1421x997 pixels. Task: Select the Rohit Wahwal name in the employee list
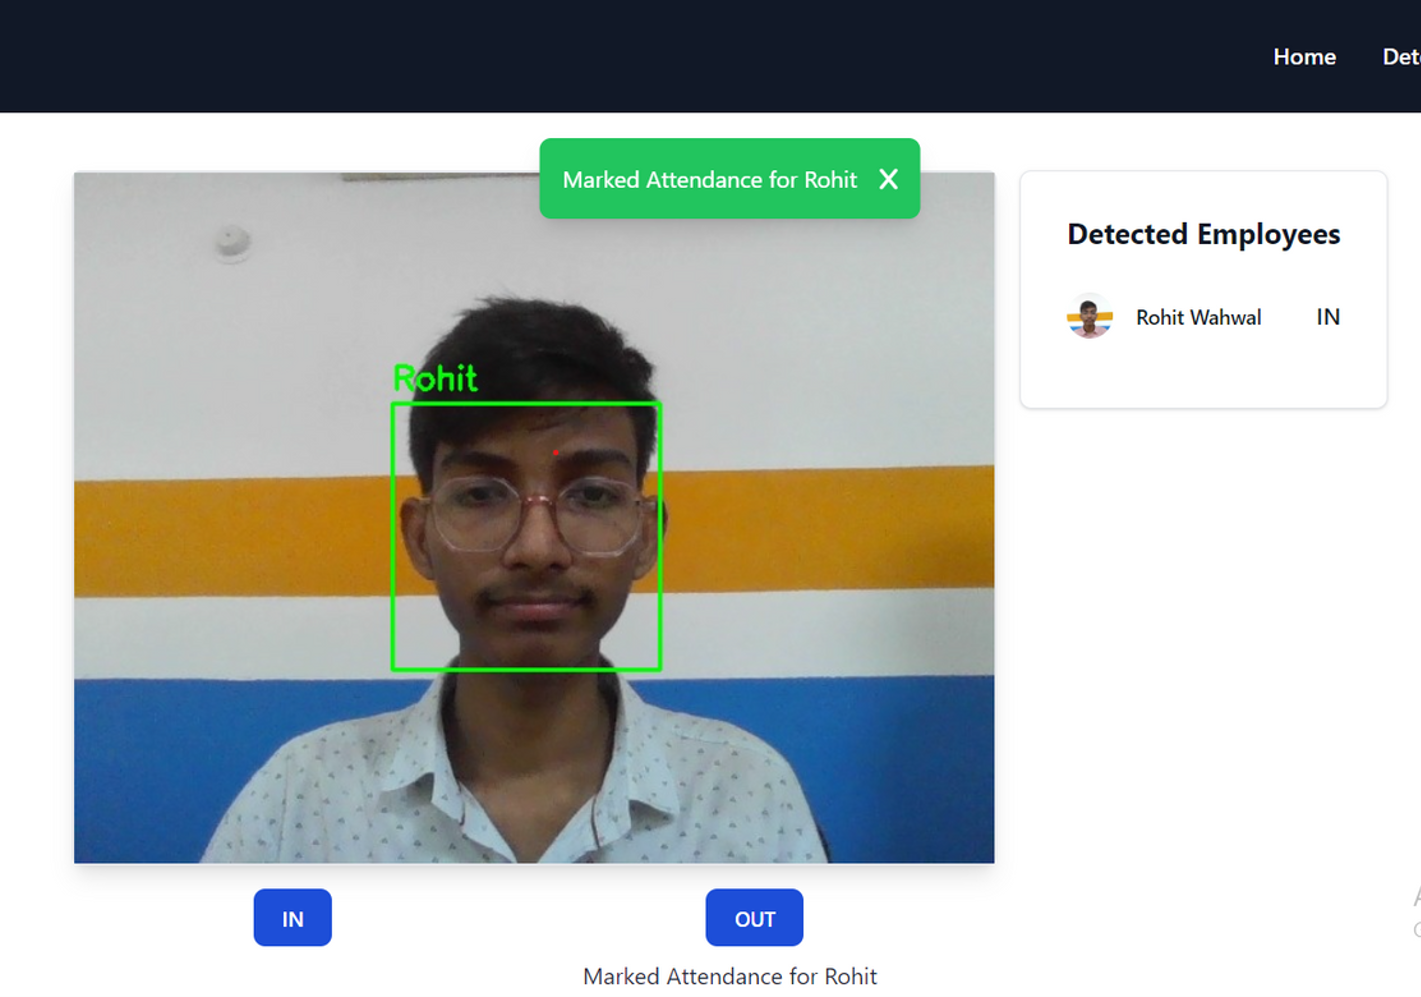1198,318
